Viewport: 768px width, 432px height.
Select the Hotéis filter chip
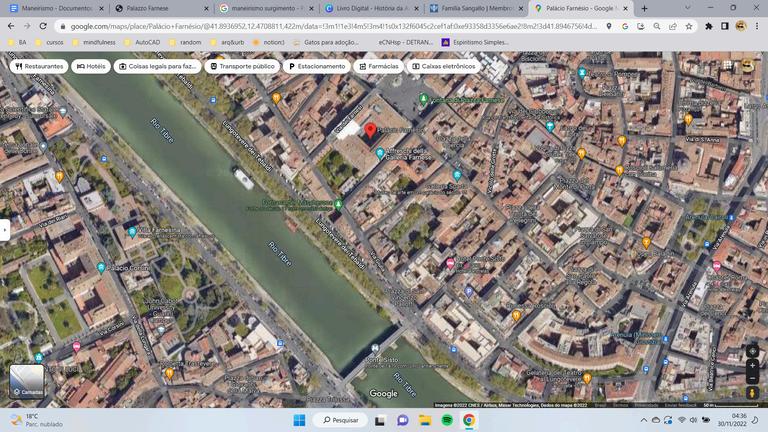pos(91,66)
